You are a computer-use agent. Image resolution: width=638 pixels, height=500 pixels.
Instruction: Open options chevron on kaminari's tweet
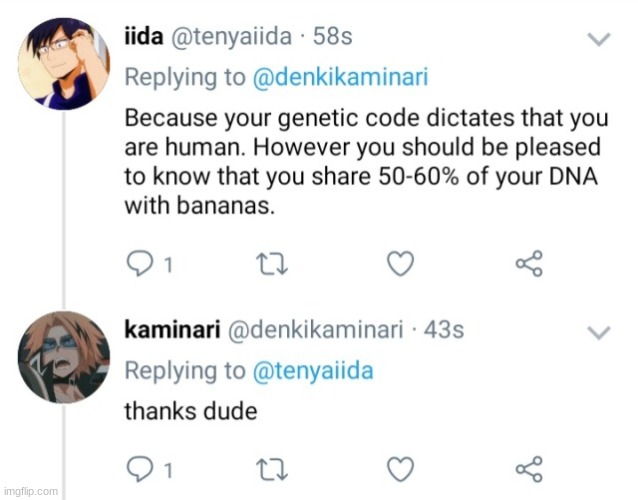[x=598, y=331]
